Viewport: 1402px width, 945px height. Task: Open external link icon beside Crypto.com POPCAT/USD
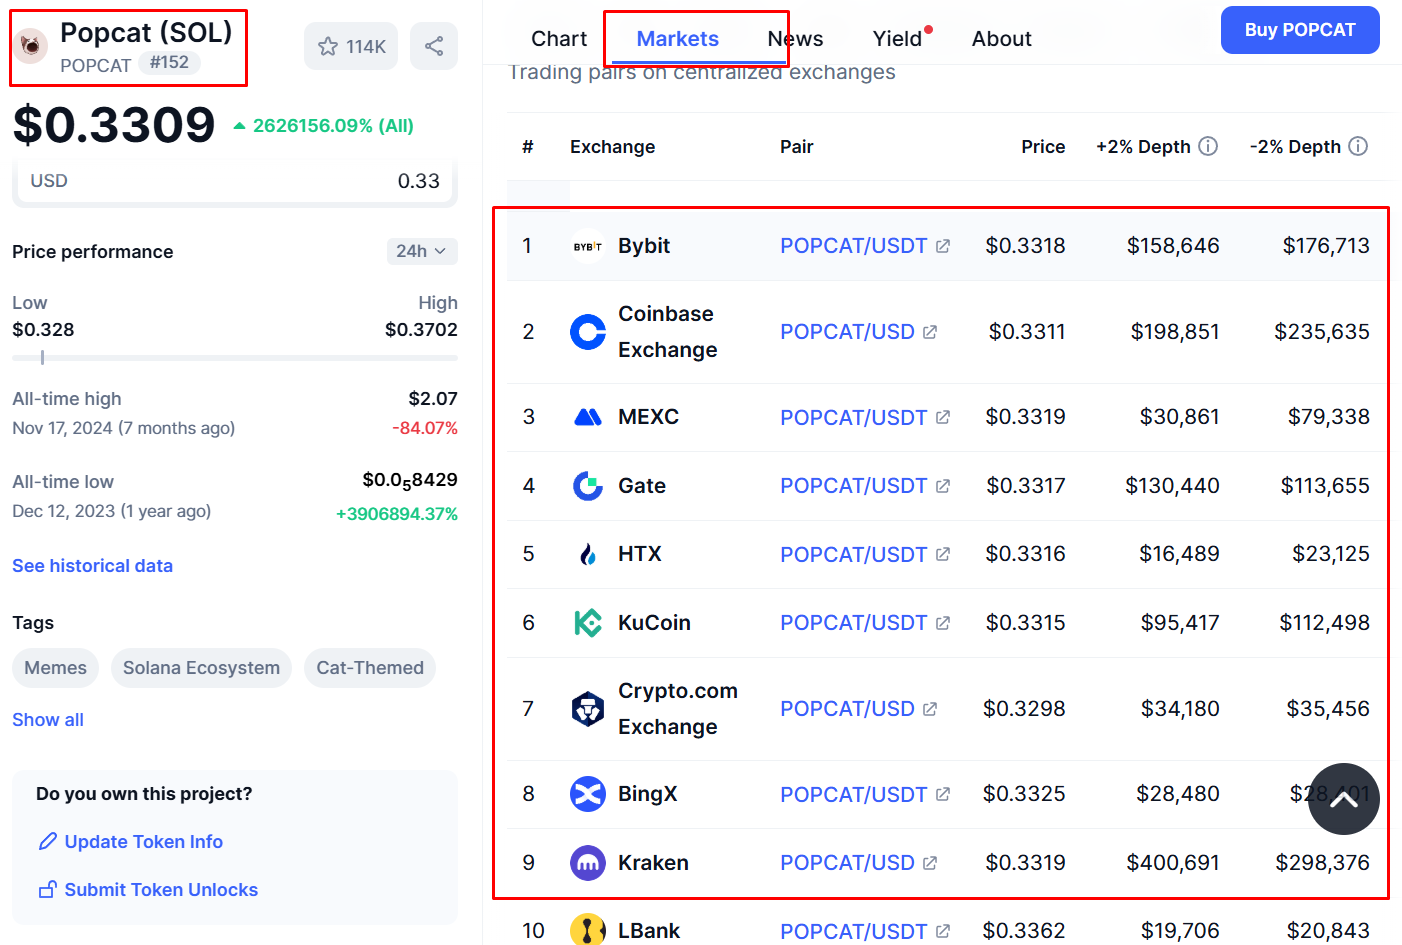930,709
